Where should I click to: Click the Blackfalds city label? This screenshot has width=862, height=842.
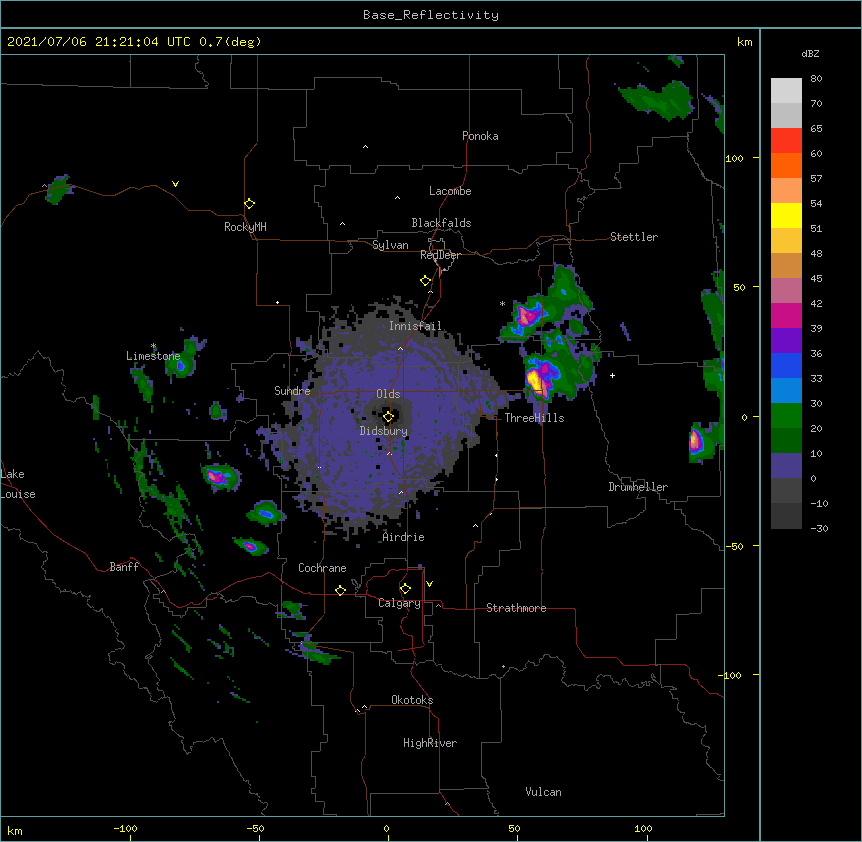[441, 223]
